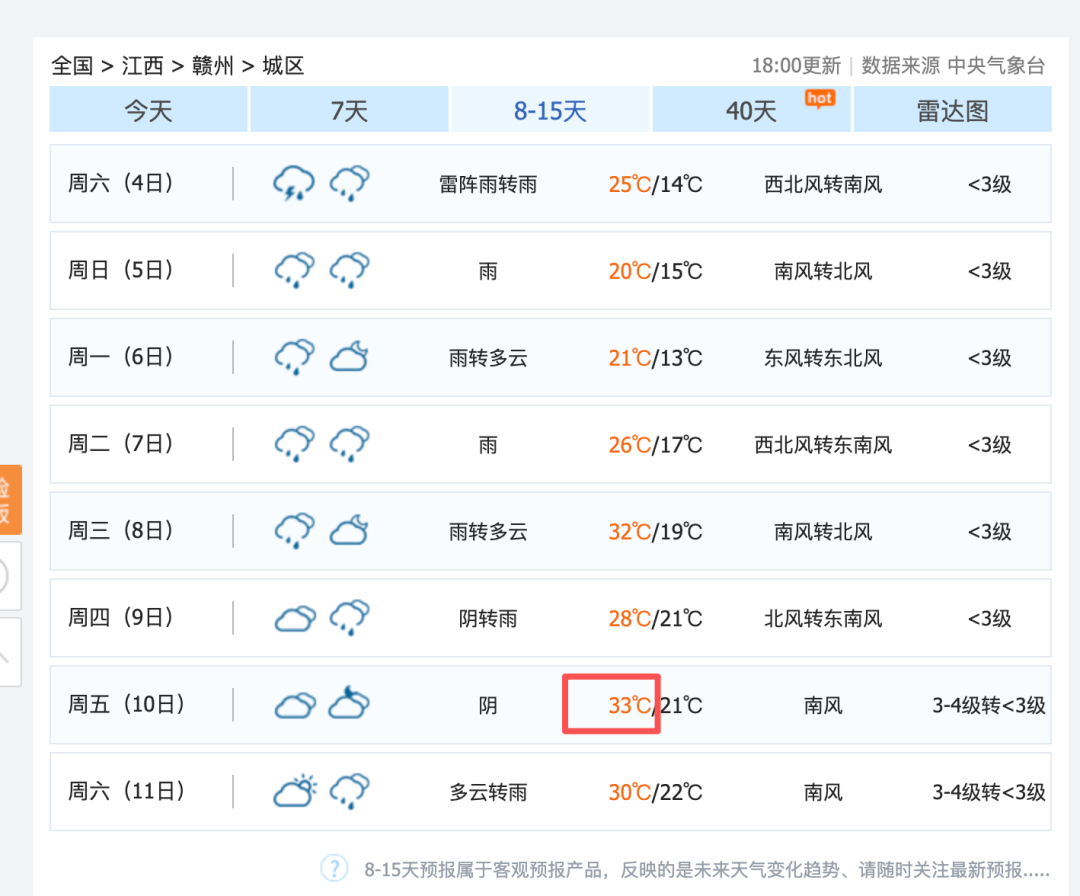Click the first rain icon for Sunday the 5th
1080x896 pixels.
tap(294, 270)
